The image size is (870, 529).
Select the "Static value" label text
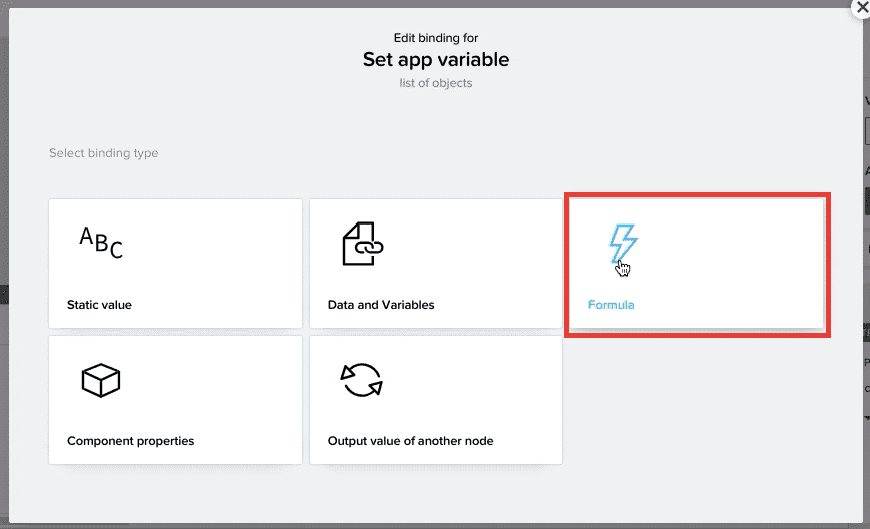(99, 305)
